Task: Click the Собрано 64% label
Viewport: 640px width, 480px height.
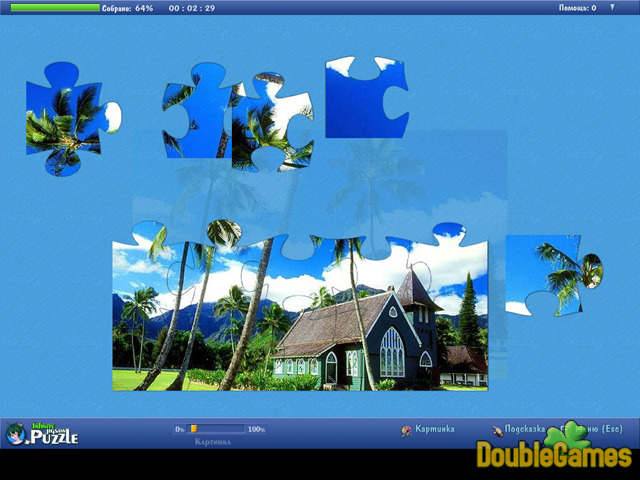Action: point(128,8)
